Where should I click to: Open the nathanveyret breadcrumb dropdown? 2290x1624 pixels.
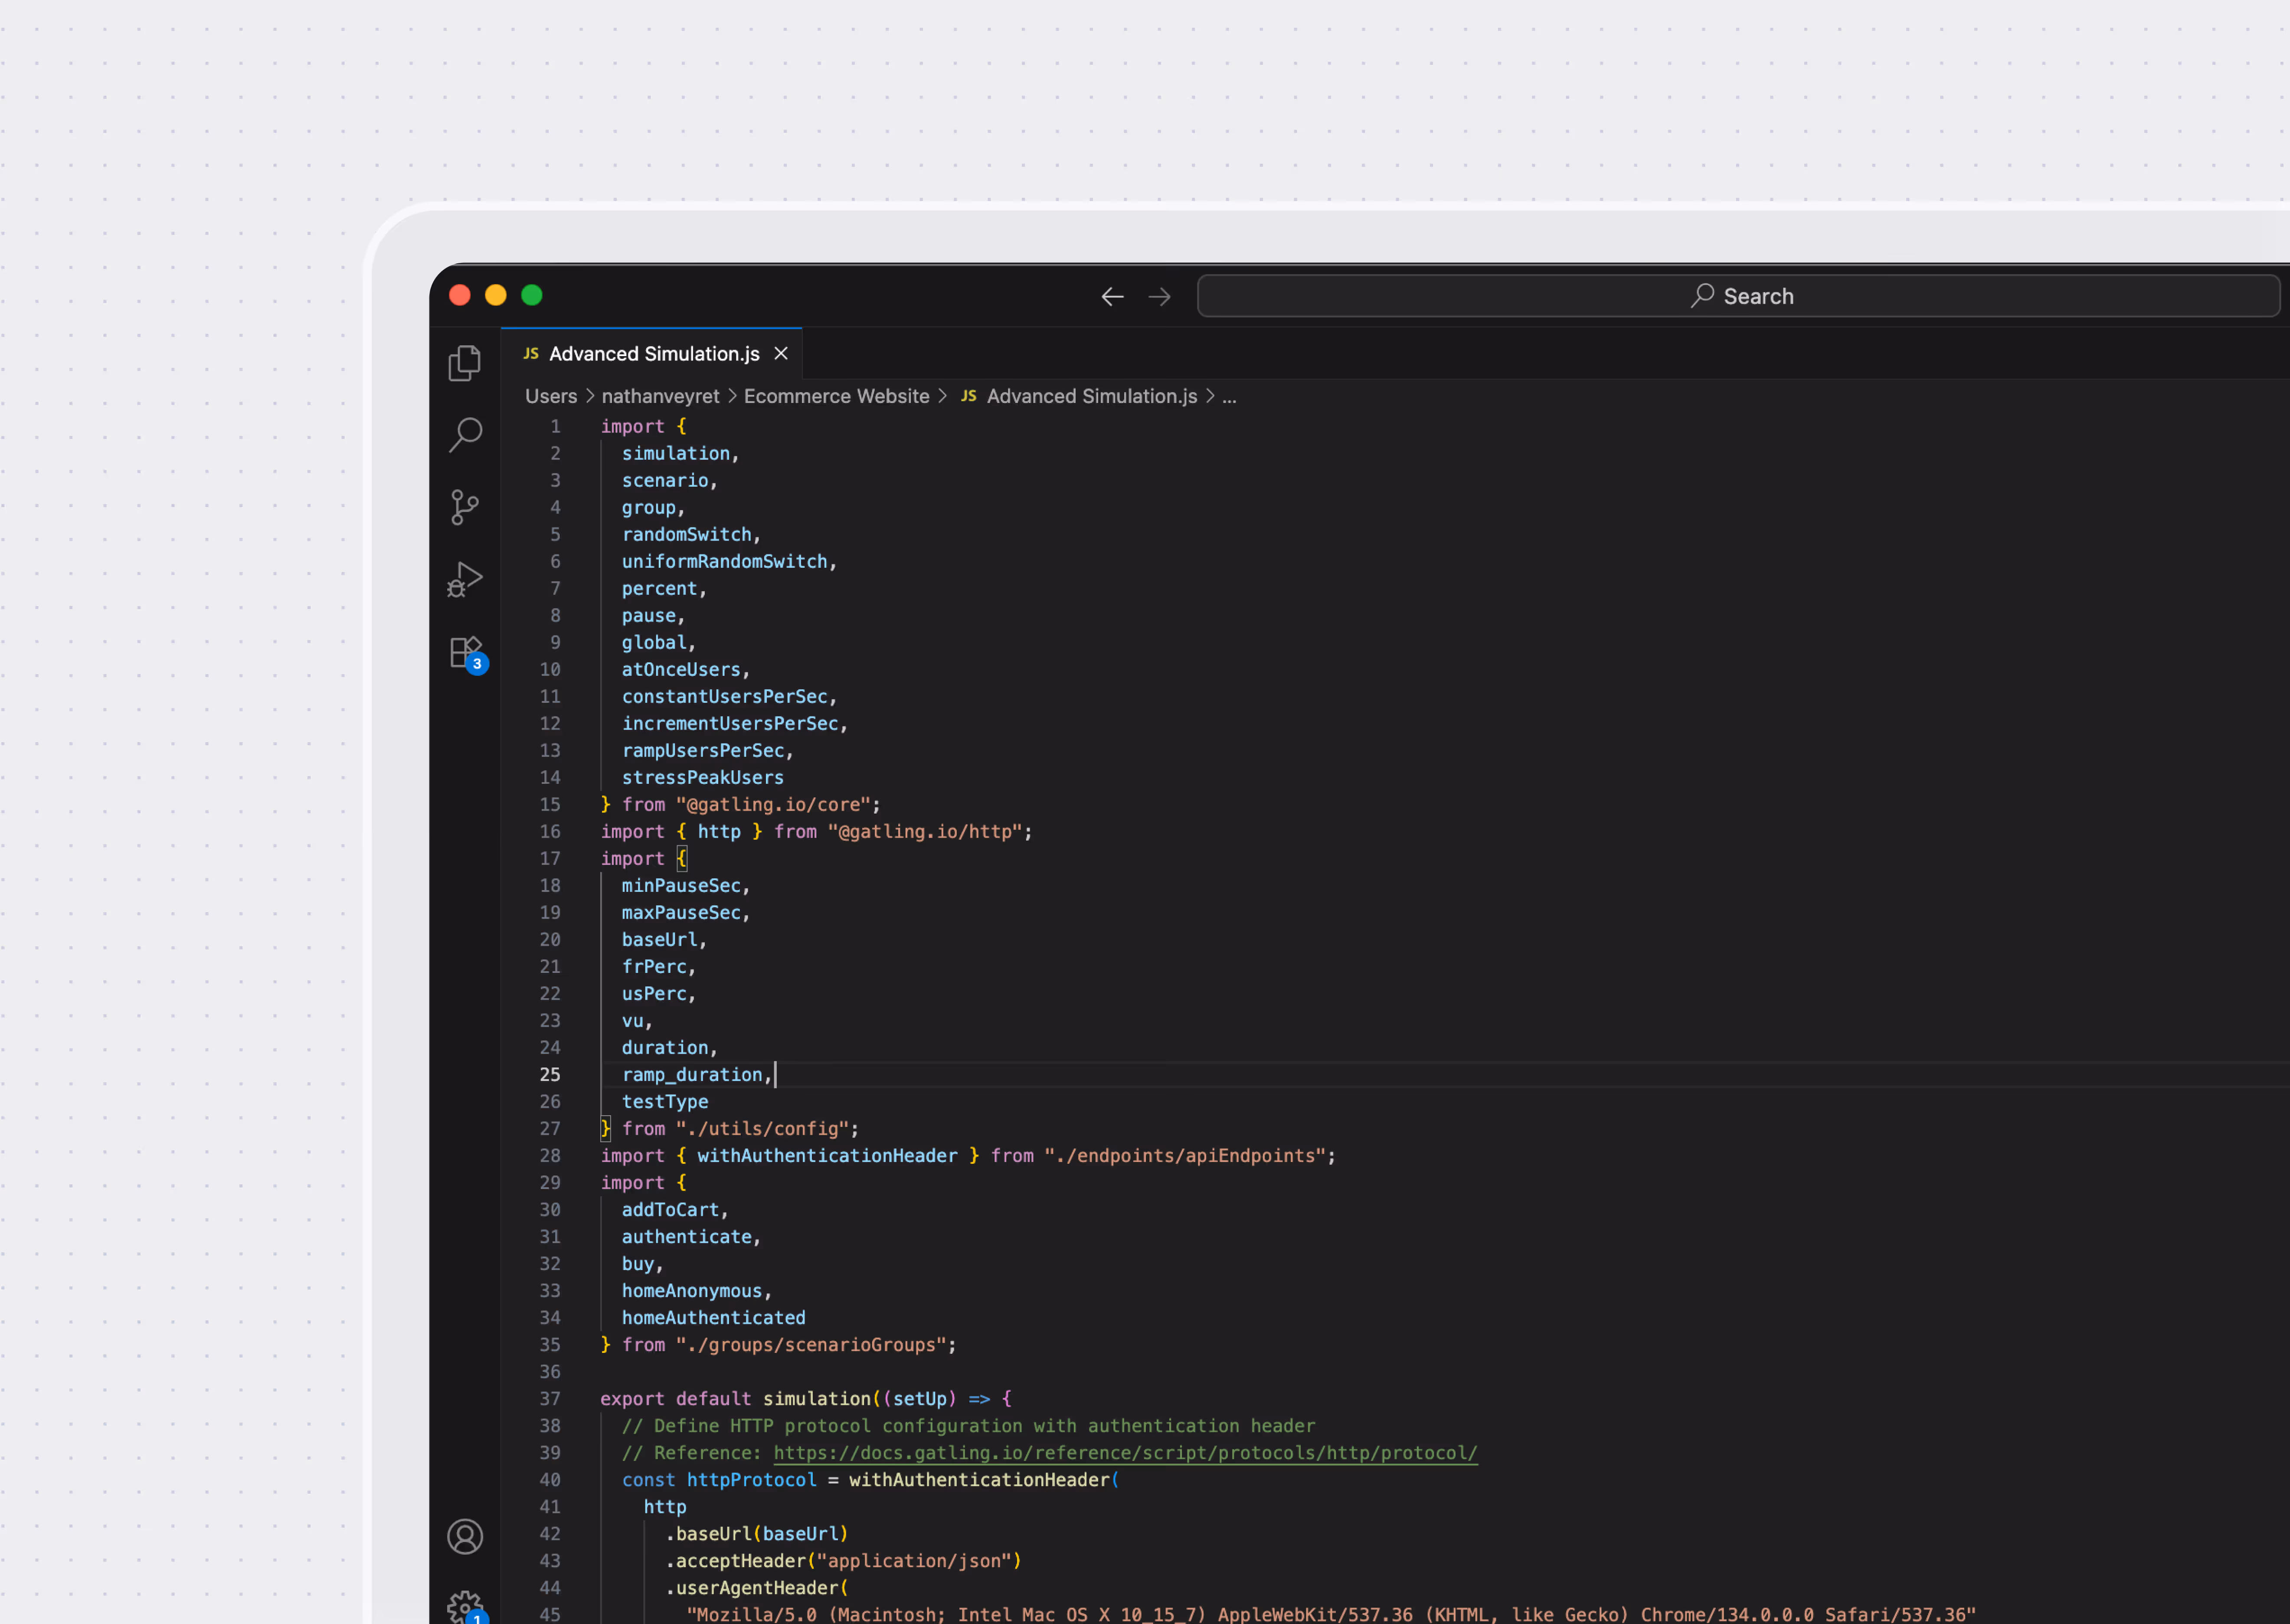pos(660,397)
